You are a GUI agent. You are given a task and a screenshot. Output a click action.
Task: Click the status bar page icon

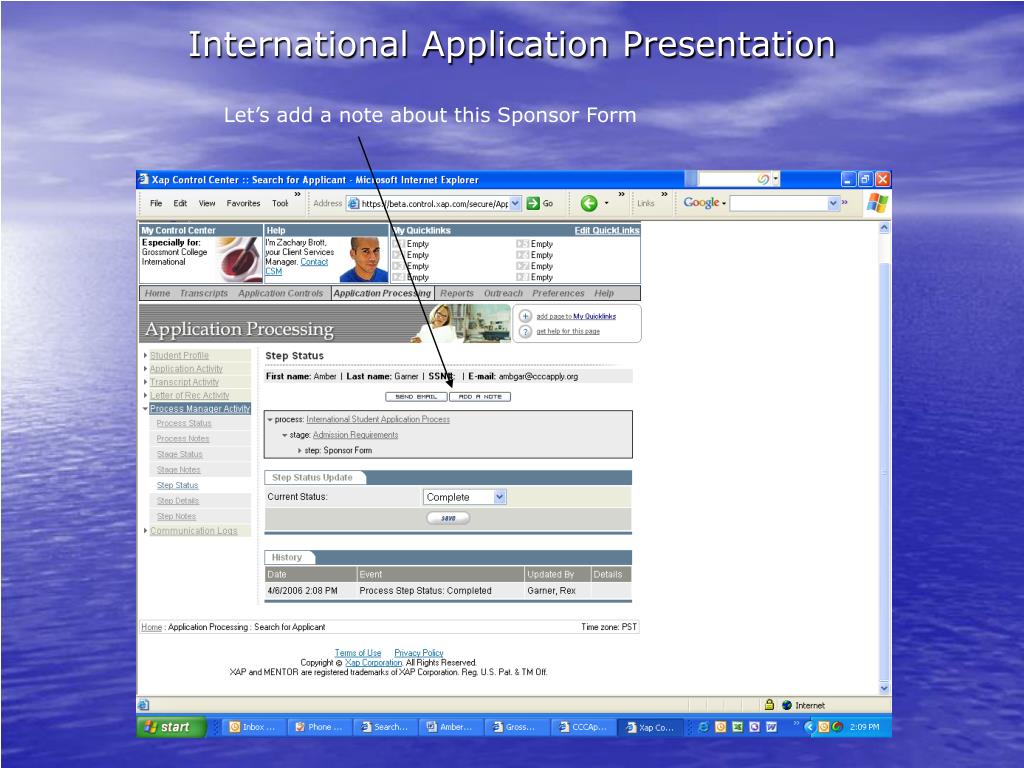(x=144, y=705)
